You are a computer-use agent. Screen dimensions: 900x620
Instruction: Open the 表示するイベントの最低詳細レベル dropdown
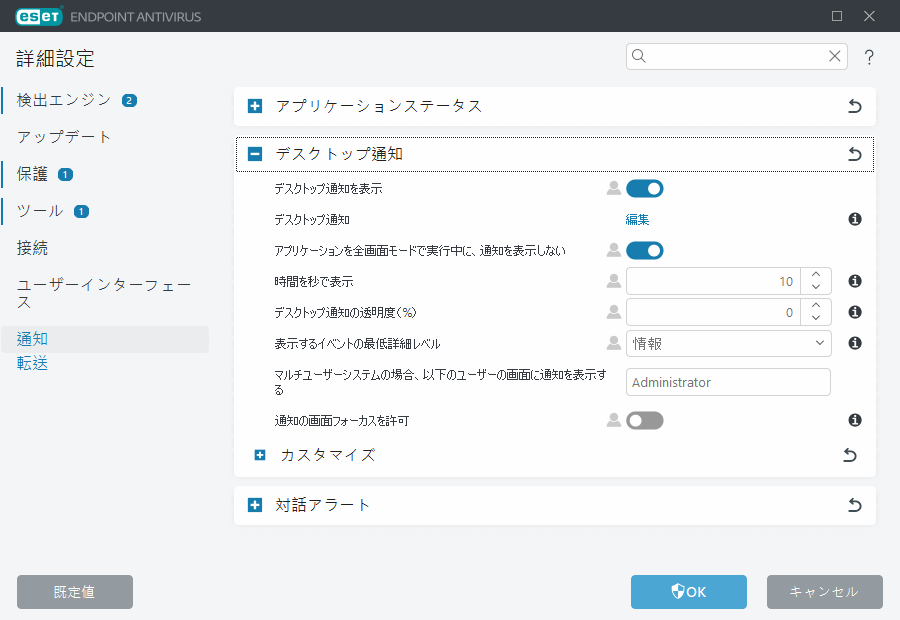[728, 343]
